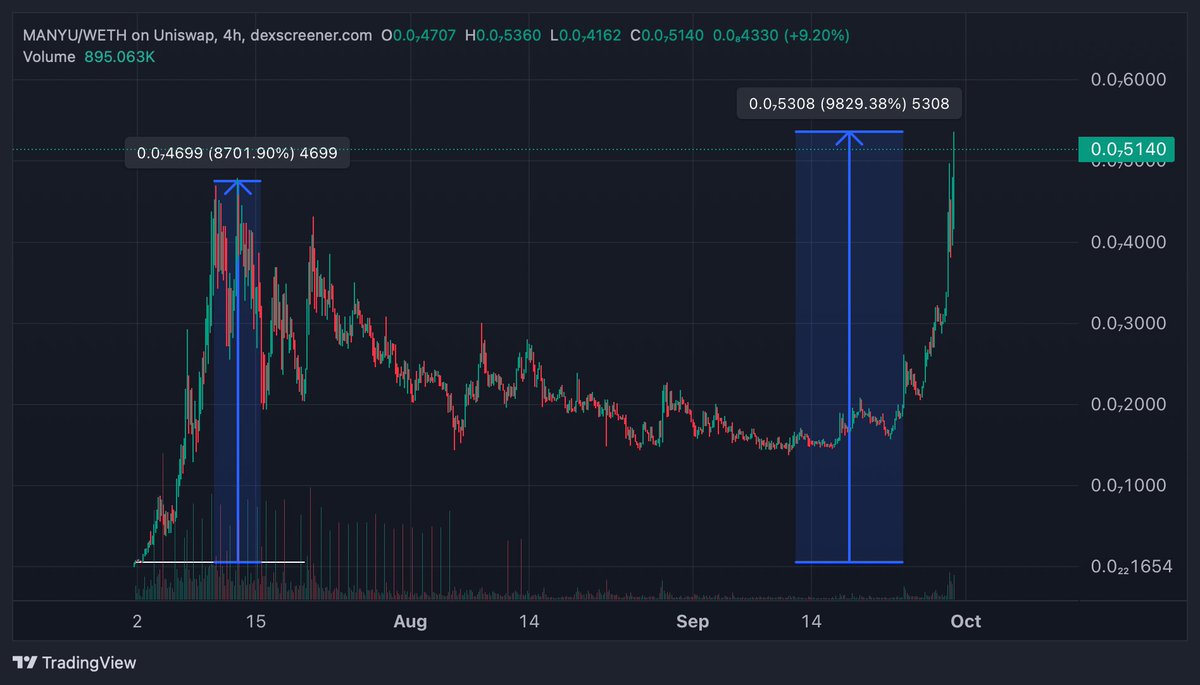Click the 0.0₇3000 price axis label
Viewport: 1200px width, 685px height.
1130,323
